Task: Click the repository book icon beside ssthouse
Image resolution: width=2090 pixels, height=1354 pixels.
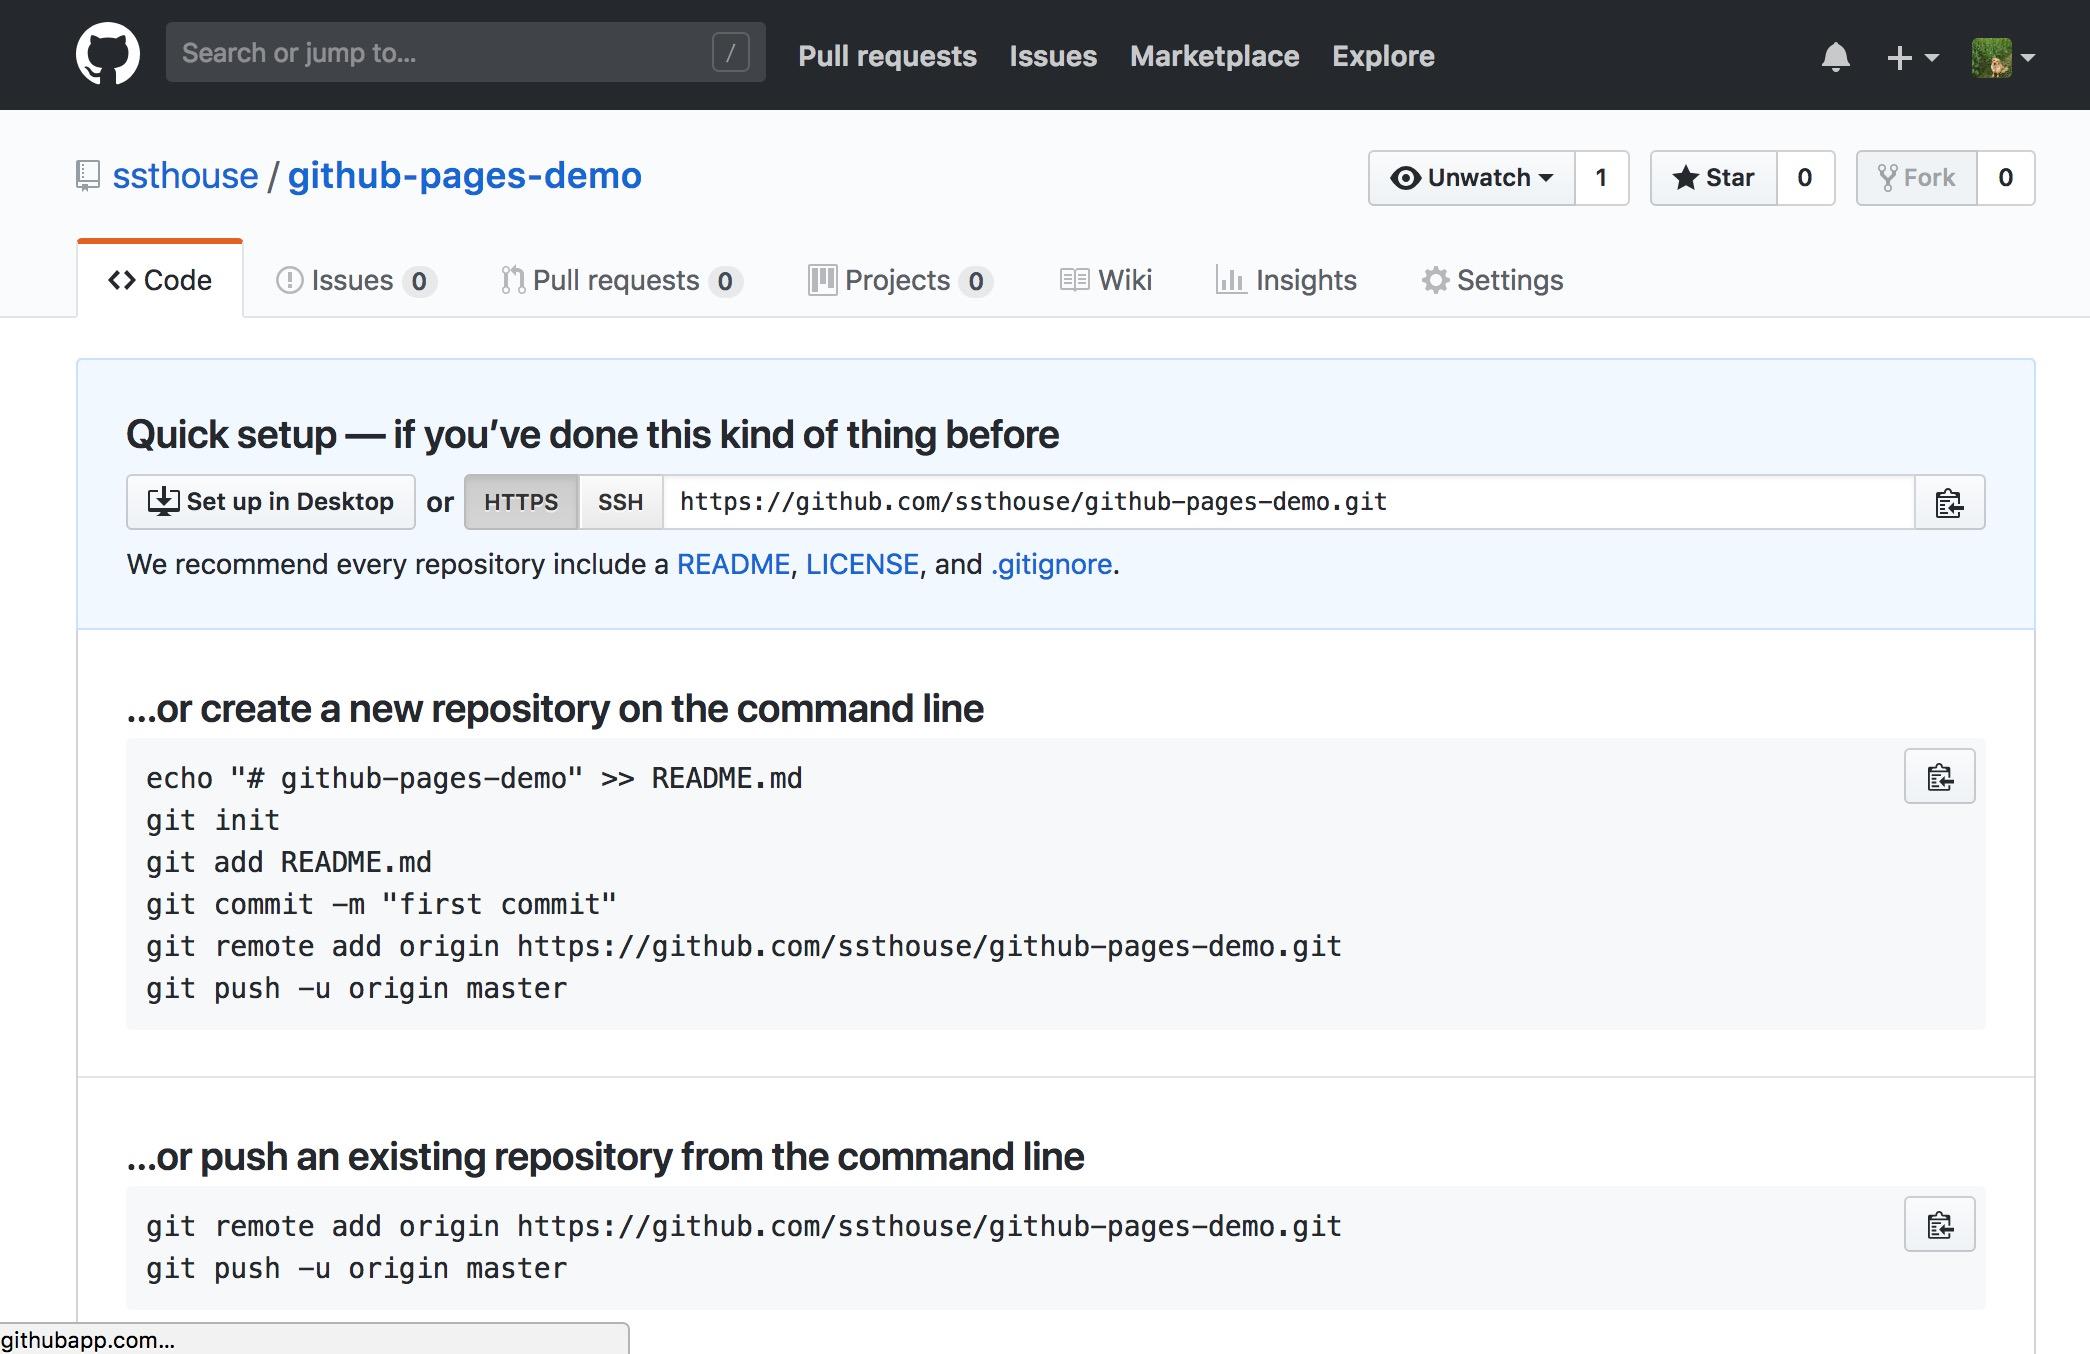Action: pyautogui.click(x=86, y=175)
